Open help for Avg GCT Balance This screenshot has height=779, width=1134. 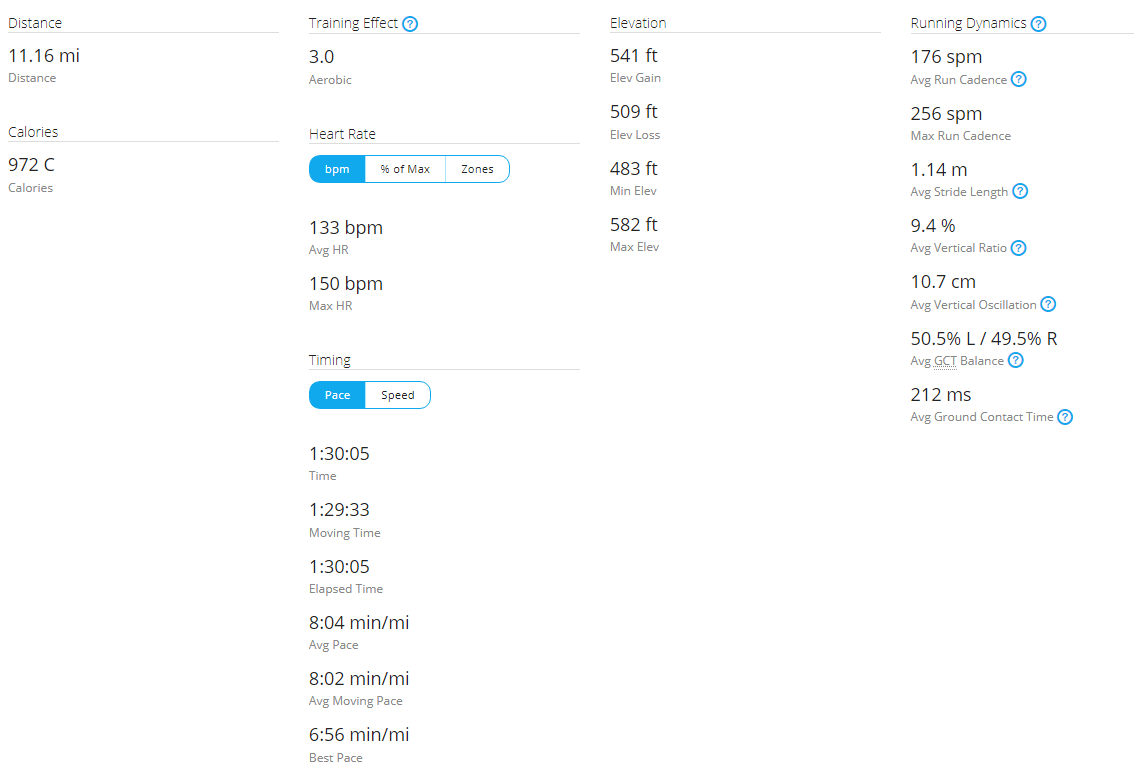[x=1015, y=361]
